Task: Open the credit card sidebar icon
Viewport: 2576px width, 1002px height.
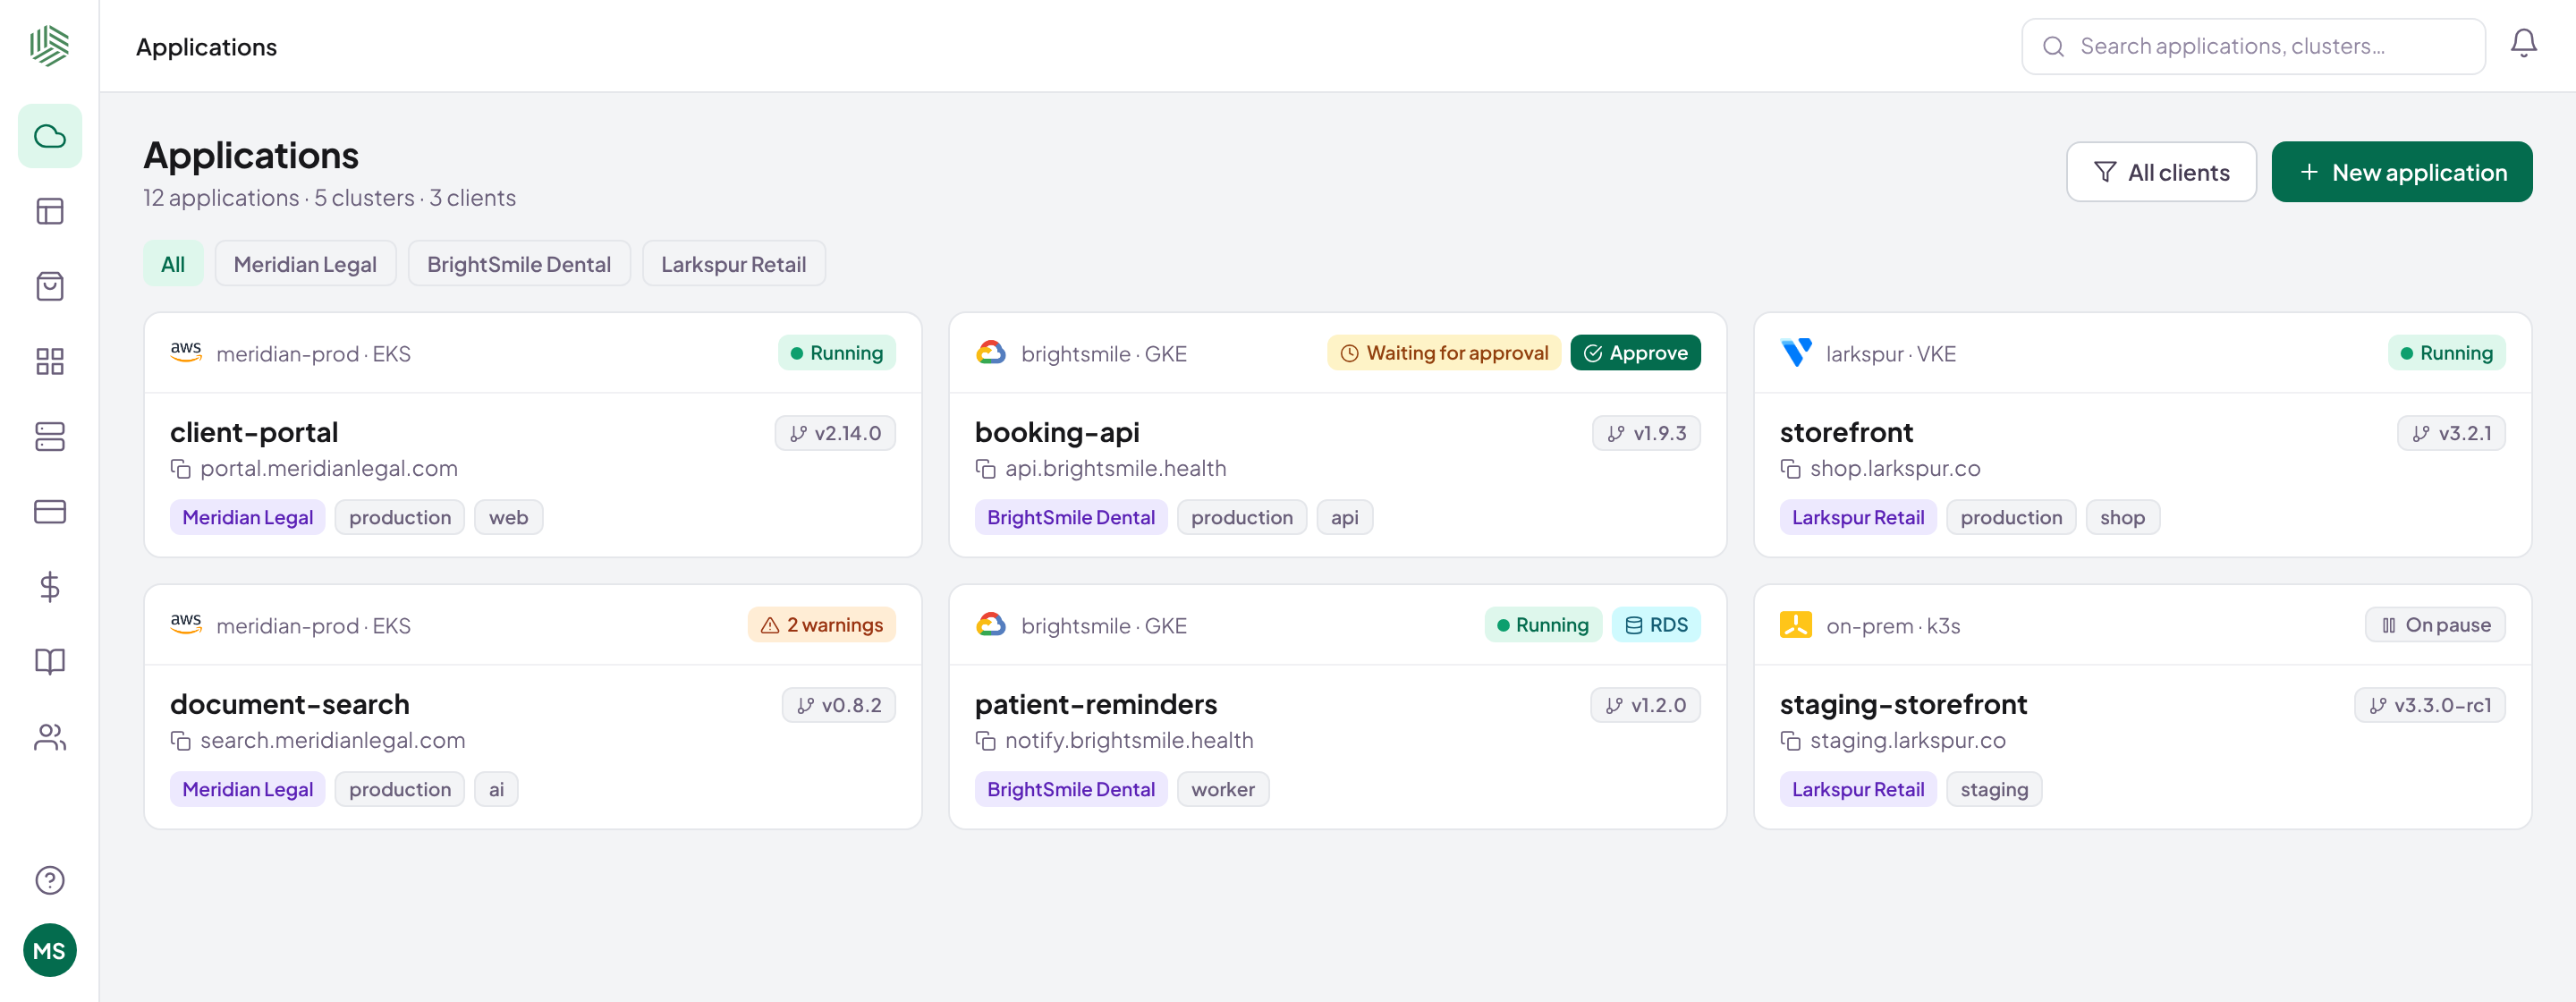Action: click(x=50, y=511)
